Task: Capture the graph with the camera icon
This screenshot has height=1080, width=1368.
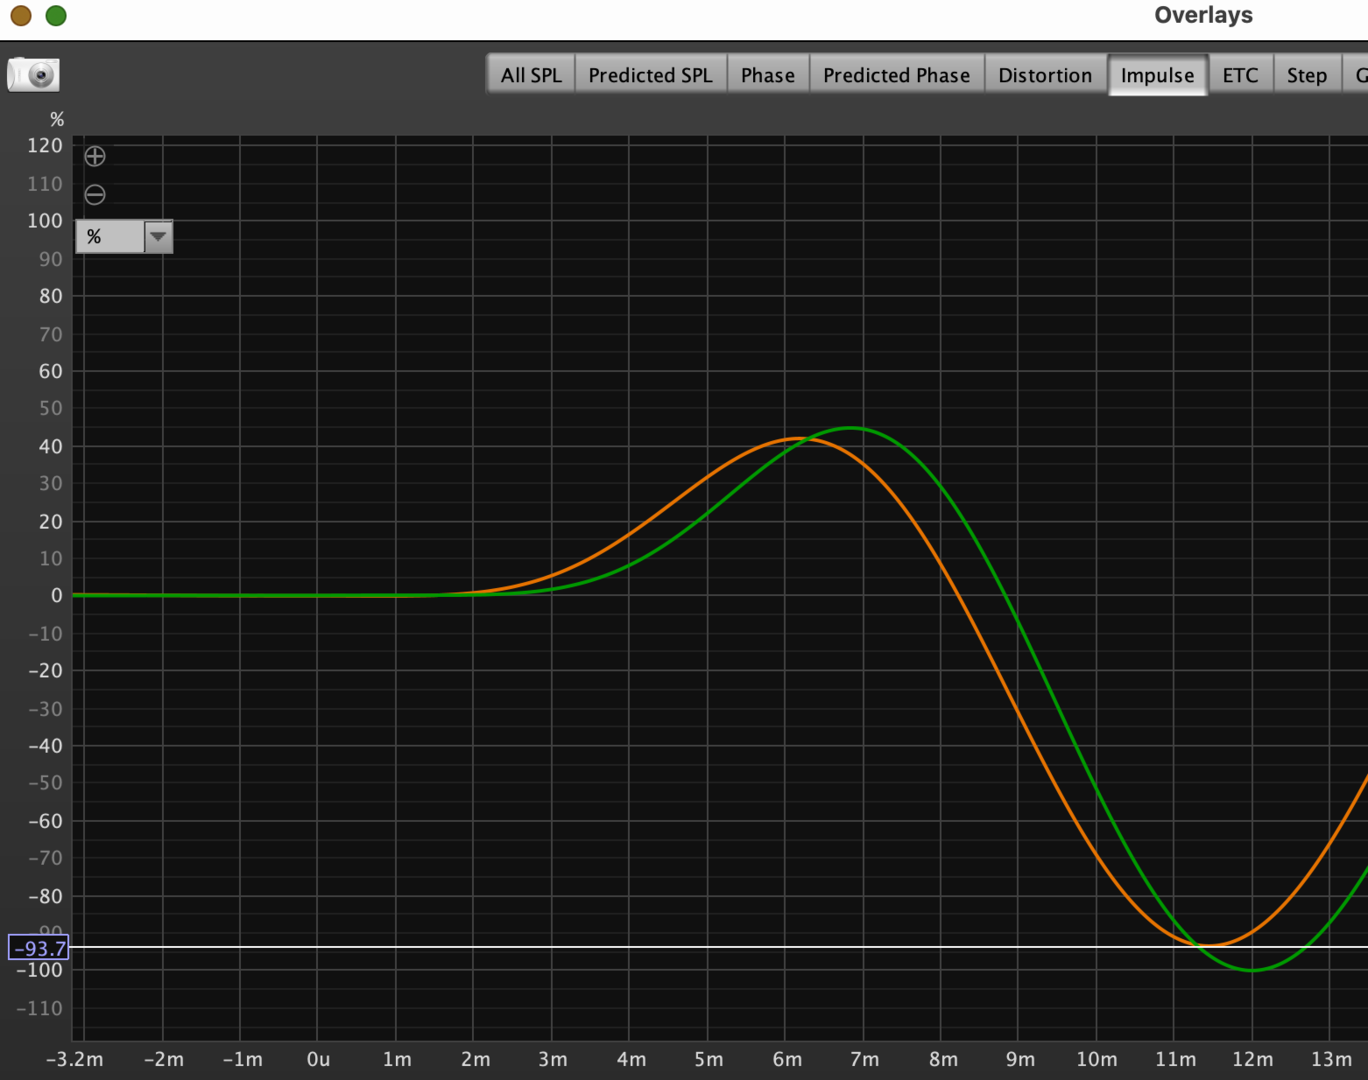Action: point(33,74)
